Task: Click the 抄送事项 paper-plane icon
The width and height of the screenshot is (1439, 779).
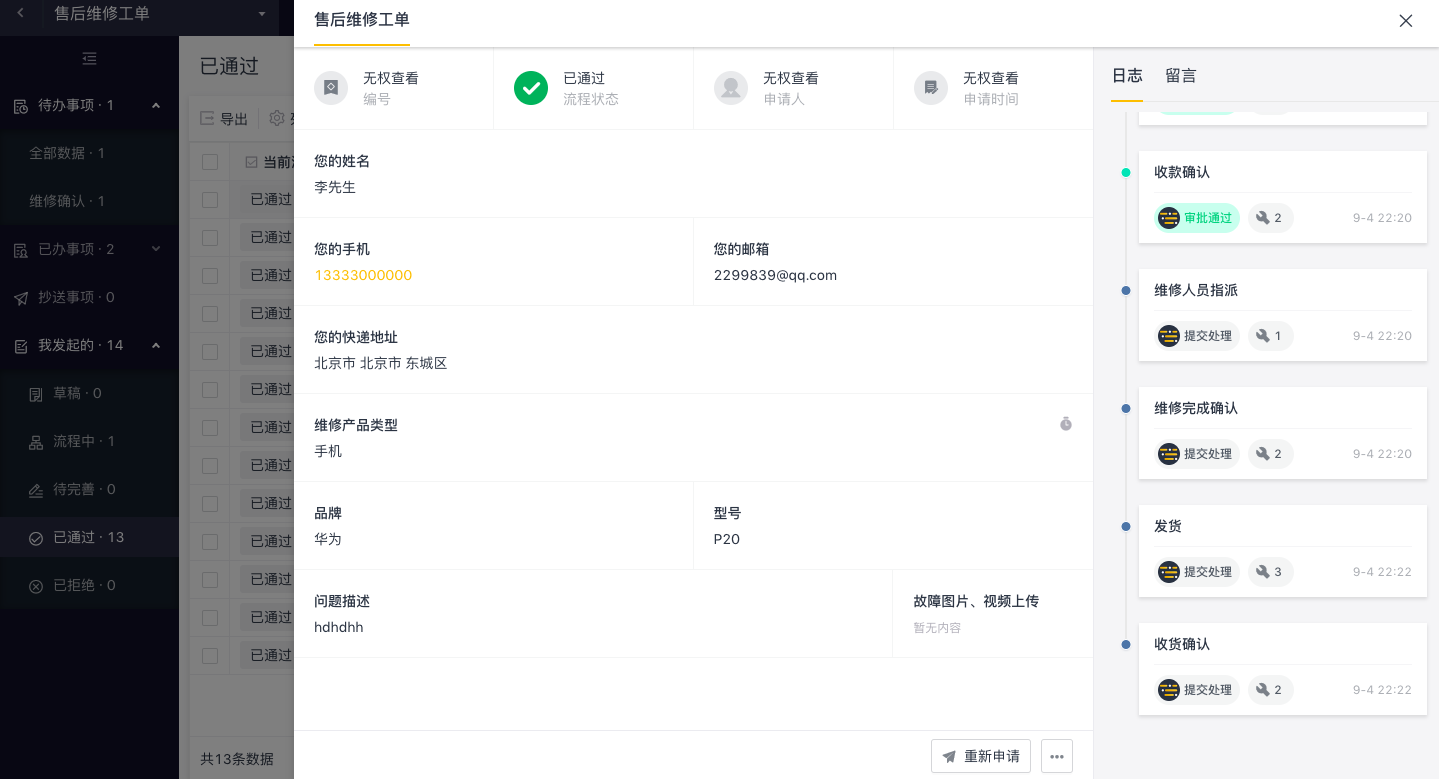Action: coord(21,298)
